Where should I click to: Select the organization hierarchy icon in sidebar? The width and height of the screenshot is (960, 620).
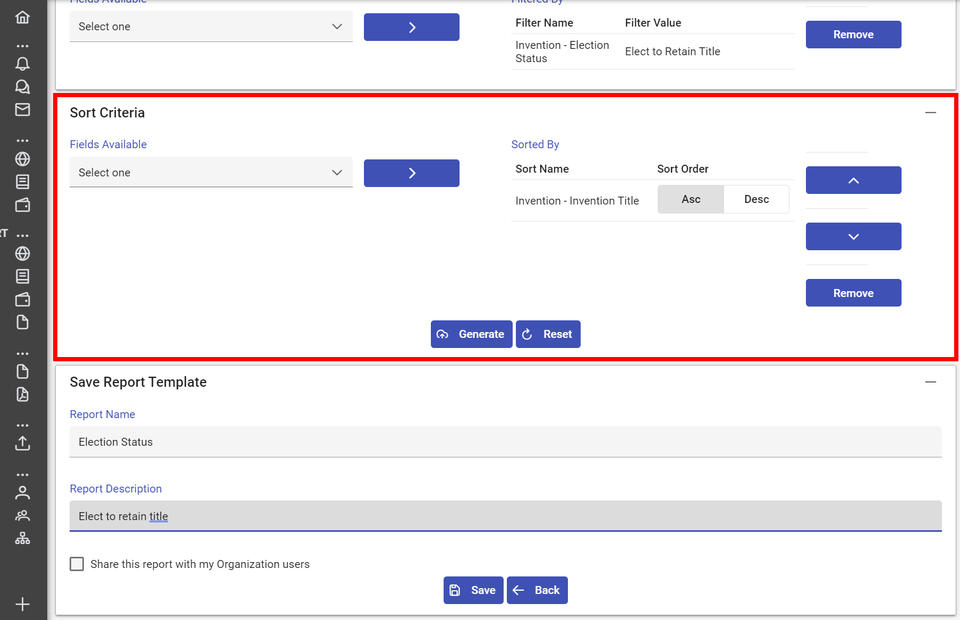pyautogui.click(x=24, y=538)
